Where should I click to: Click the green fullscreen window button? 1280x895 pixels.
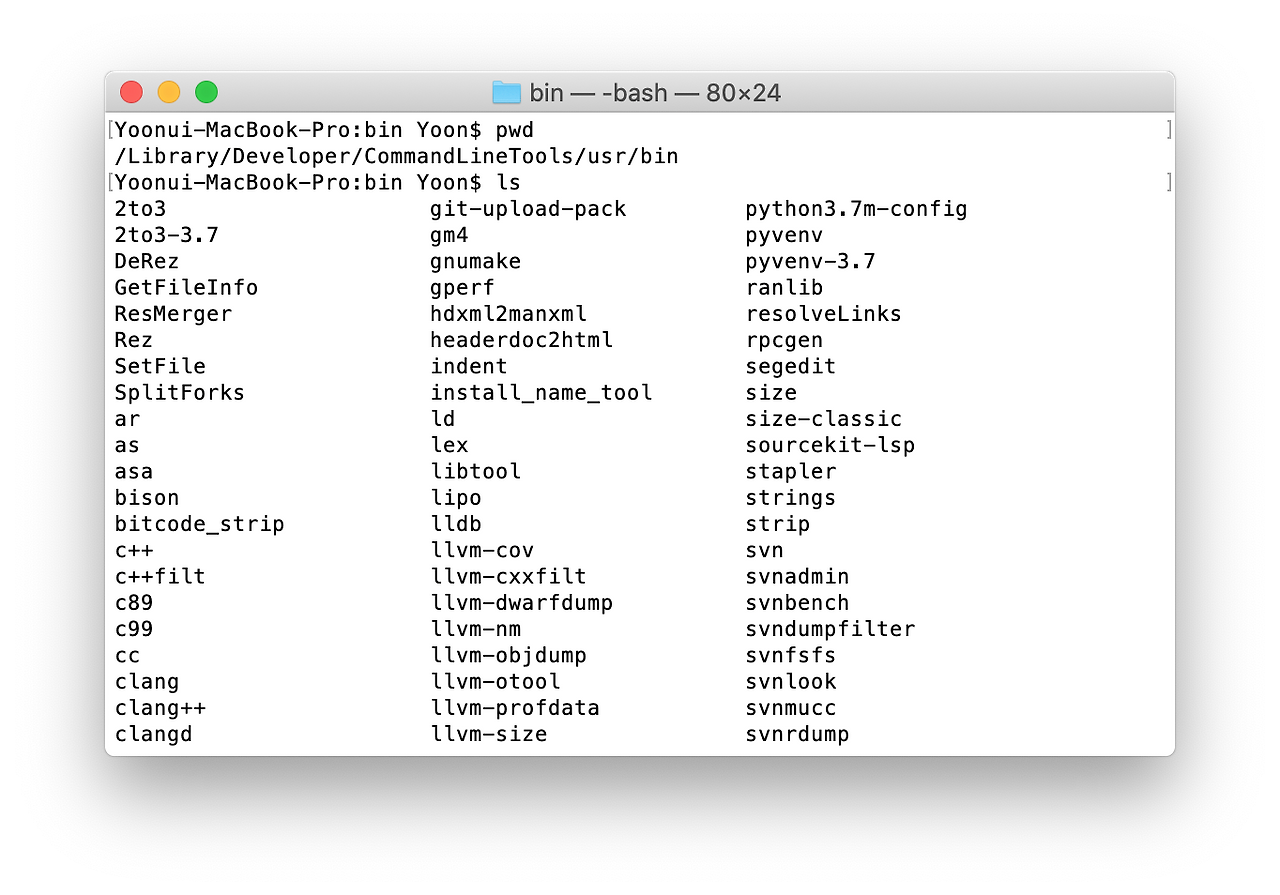(206, 92)
